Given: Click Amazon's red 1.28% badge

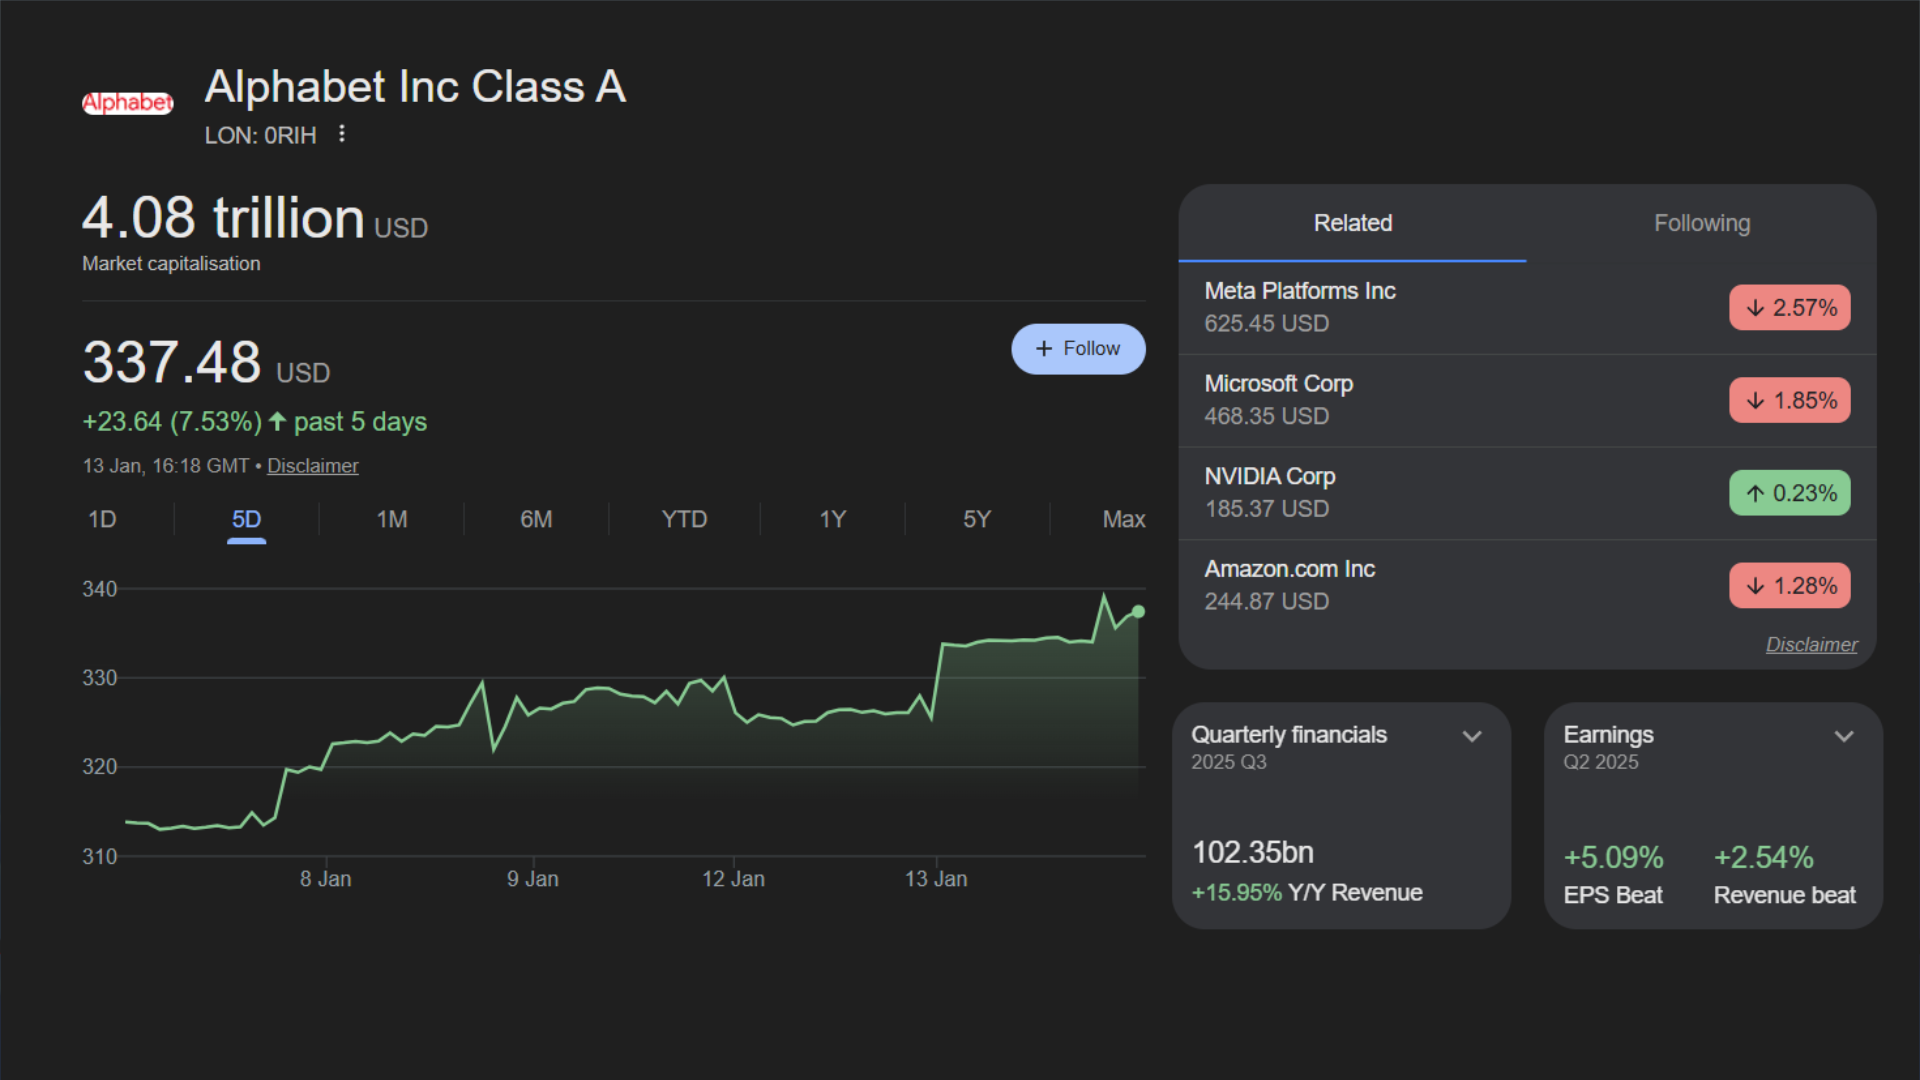Looking at the screenshot, I should click(1789, 585).
